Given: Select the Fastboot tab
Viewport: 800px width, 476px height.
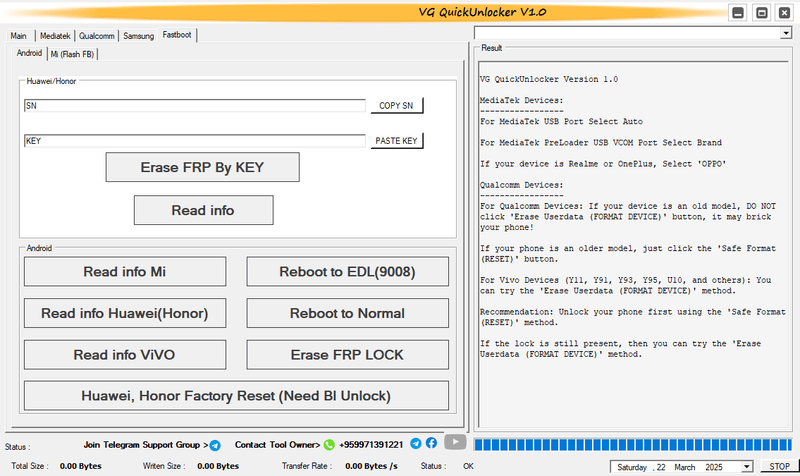Looking at the screenshot, I should pos(177,35).
